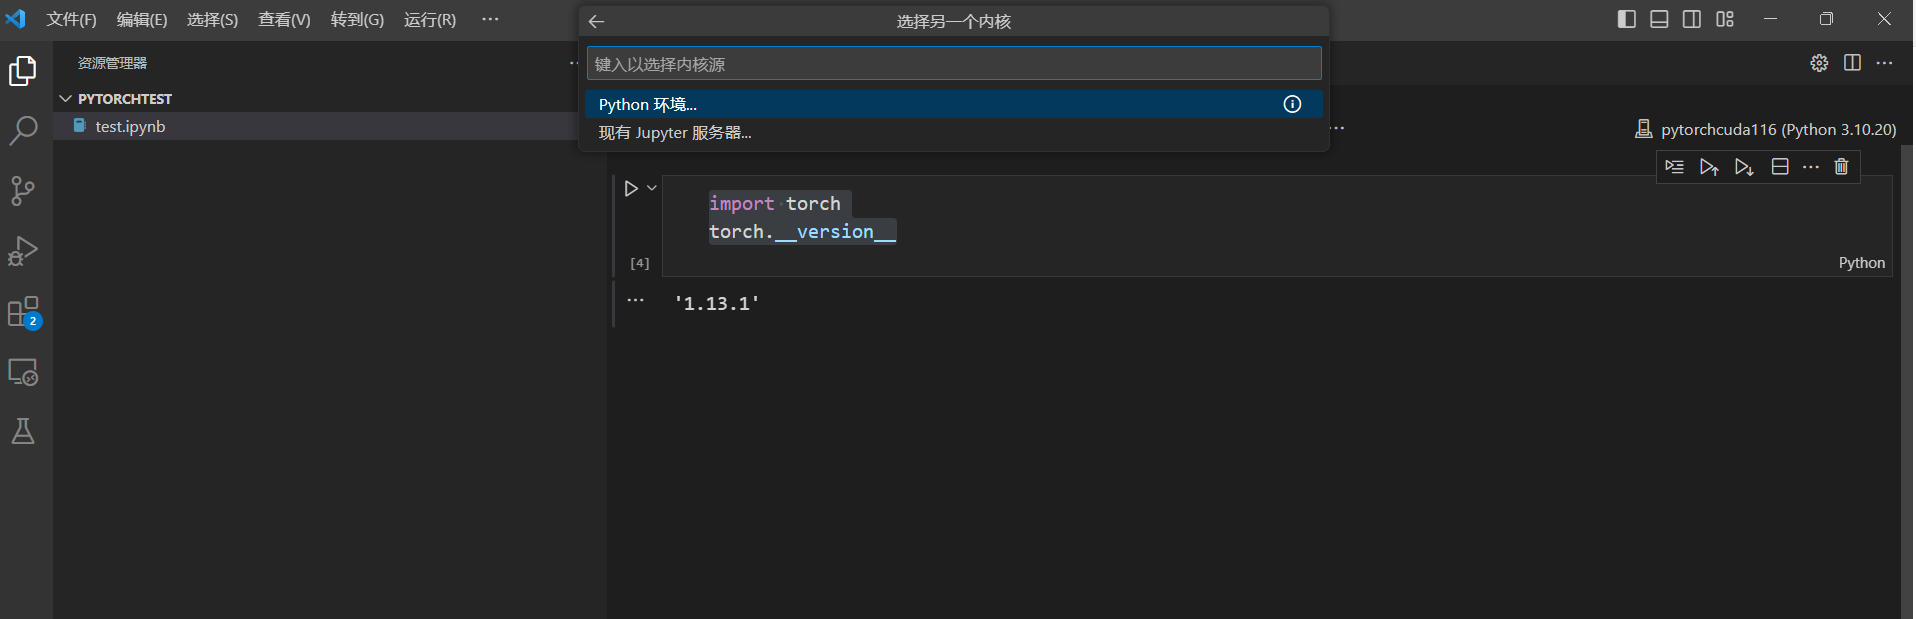Screen dimensions: 1916x619
Task: Execute cell and below icon
Action: pyautogui.click(x=1744, y=167)
